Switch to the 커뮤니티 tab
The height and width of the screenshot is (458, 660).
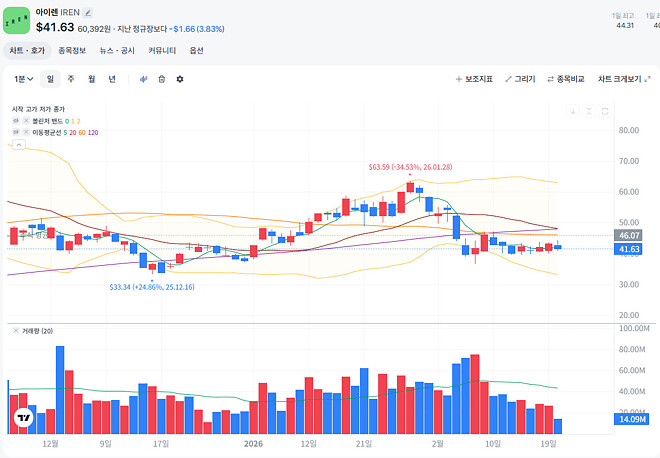coord(162,51)
